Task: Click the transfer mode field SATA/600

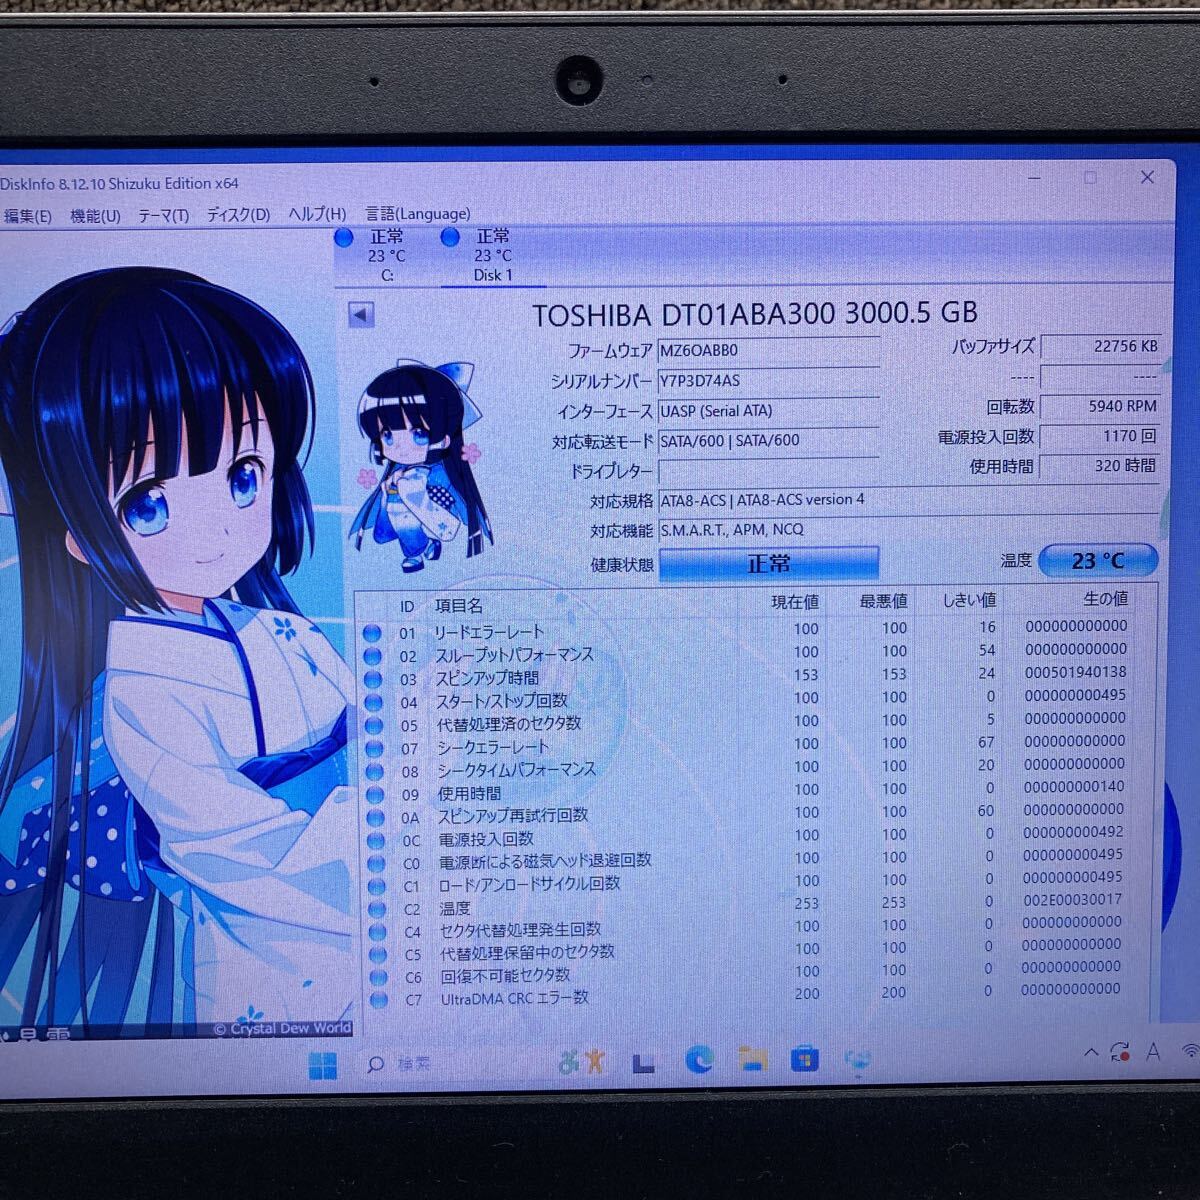Action: (x=768, y=440)
